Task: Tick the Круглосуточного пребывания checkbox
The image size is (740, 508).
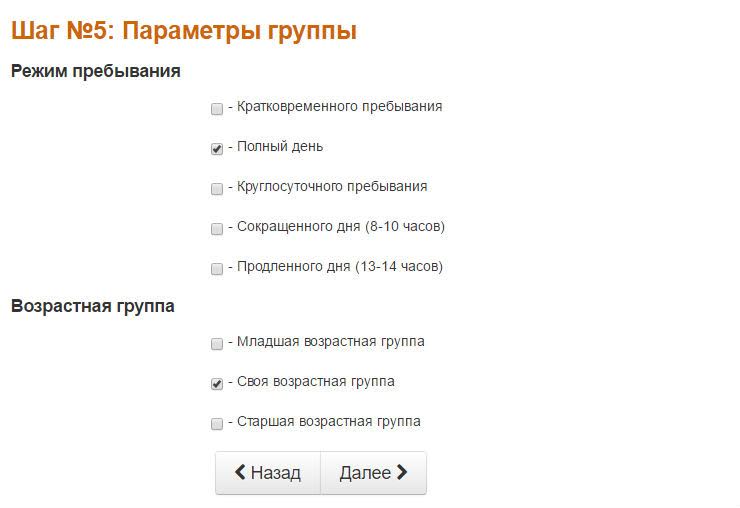Action: [x=217, y=188]
